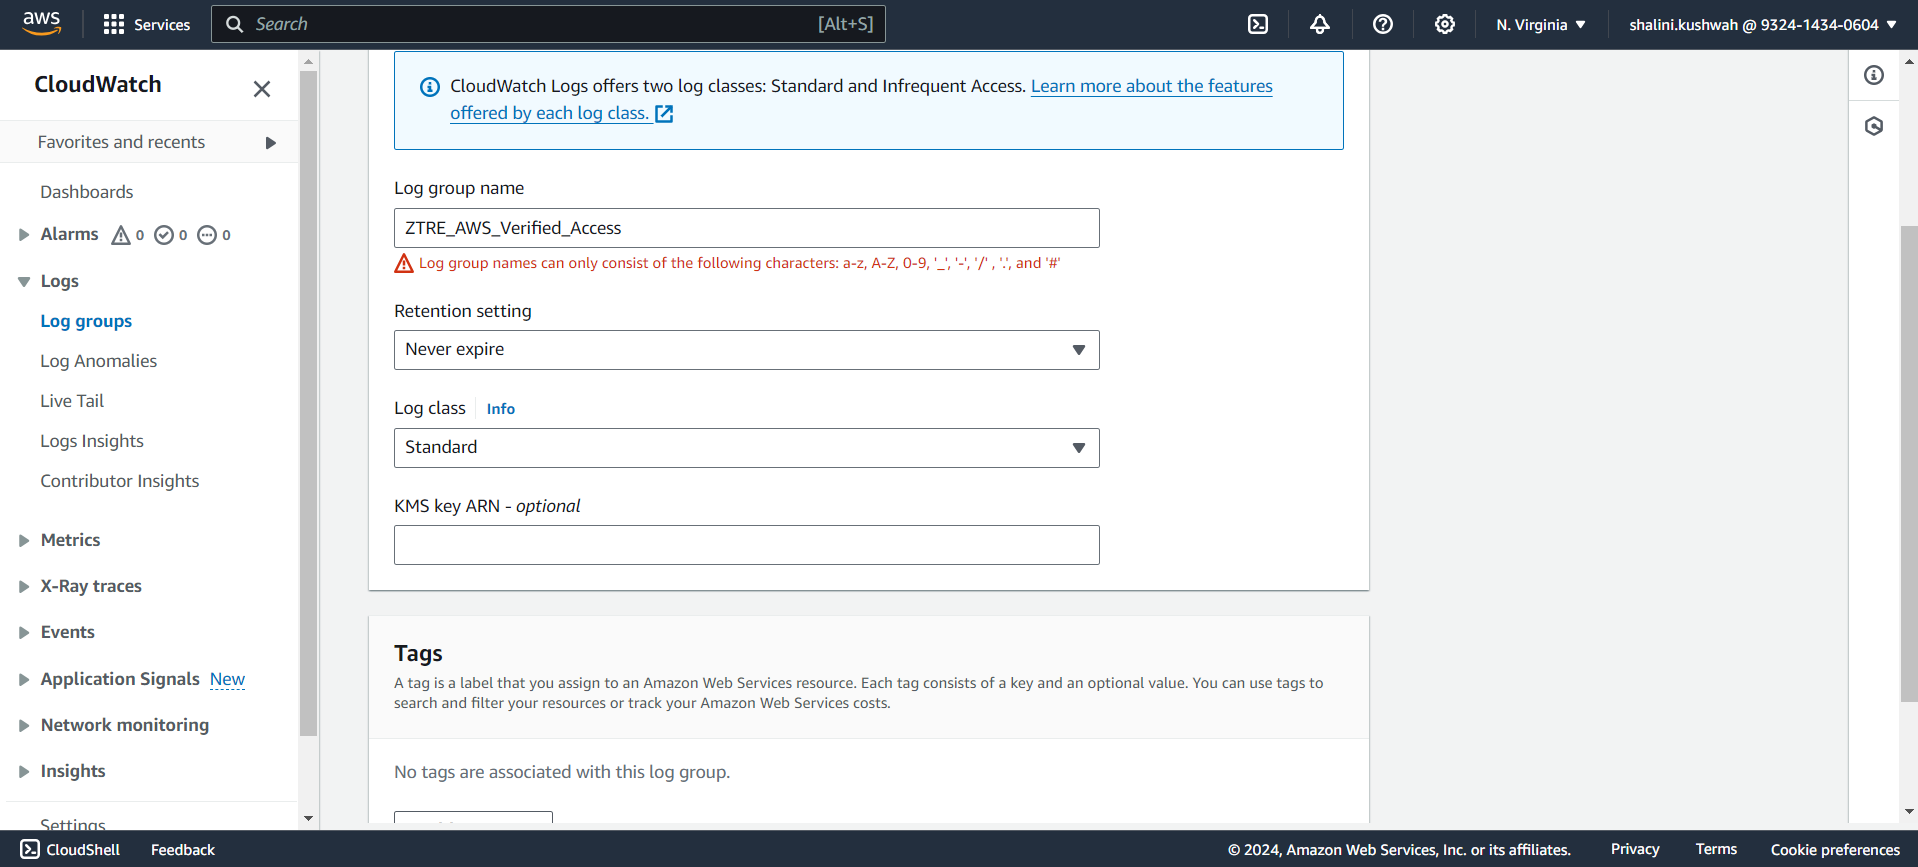The height and width of the screenshot is (867, 1918).
Task: Click the main page vertical scrollbar
Action: 1909,464
